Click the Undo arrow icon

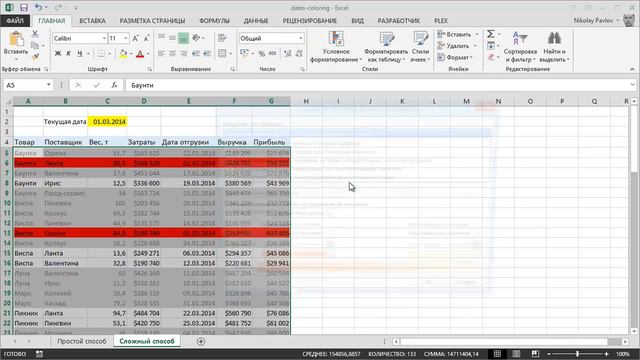click(38, 7)
